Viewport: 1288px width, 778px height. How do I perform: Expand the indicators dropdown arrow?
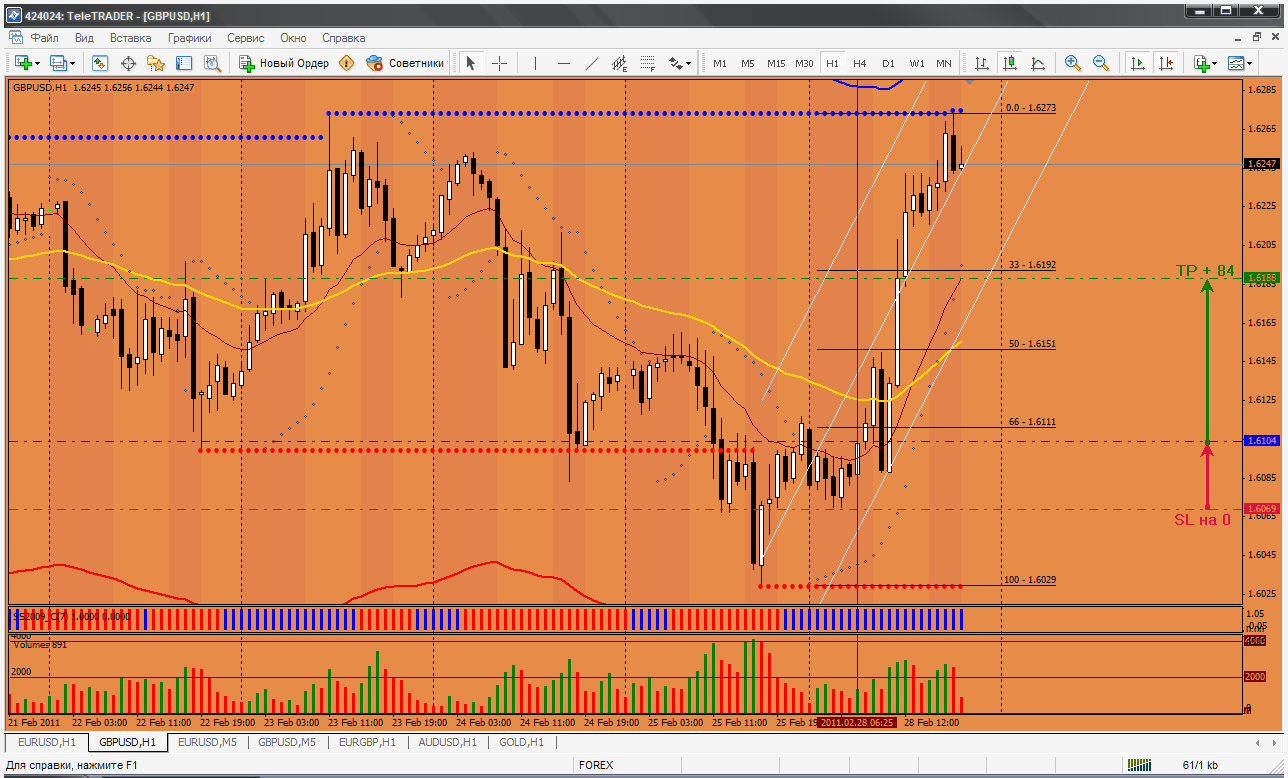1214,63
